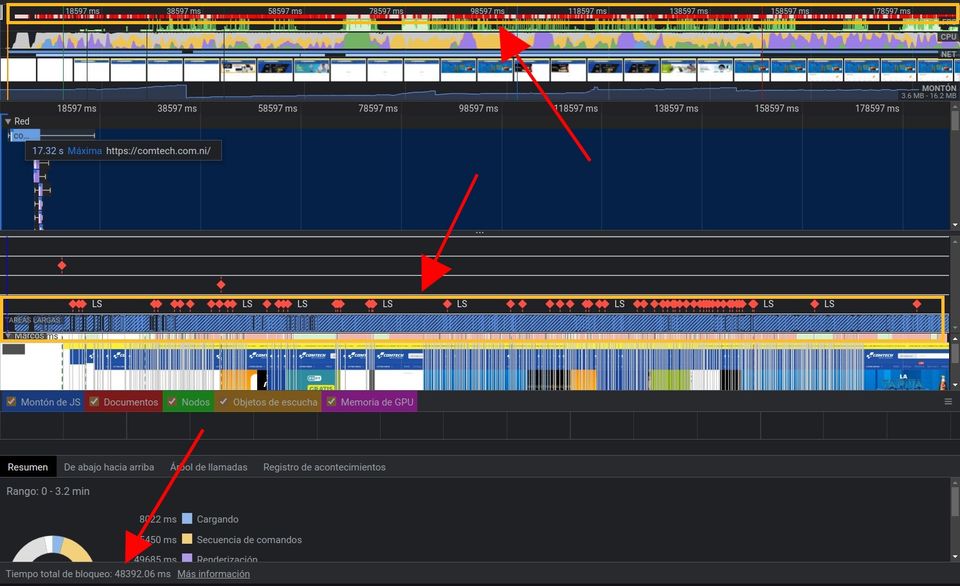Select the Registro de acontecimientos tab
The image size is (960, 586).
click(x=324, y=467)
